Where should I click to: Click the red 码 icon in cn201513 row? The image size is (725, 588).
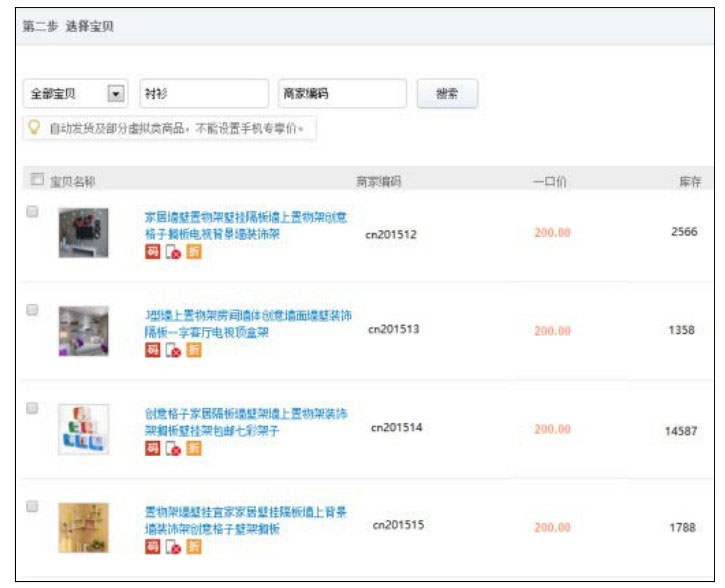click(153, 350)
